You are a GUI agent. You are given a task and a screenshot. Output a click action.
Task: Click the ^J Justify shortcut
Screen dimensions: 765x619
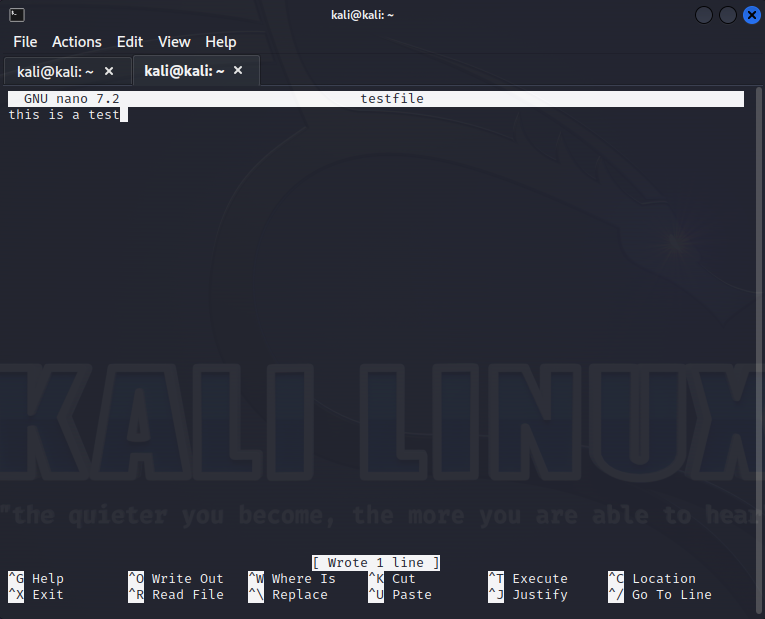click(x=528, y=595)
